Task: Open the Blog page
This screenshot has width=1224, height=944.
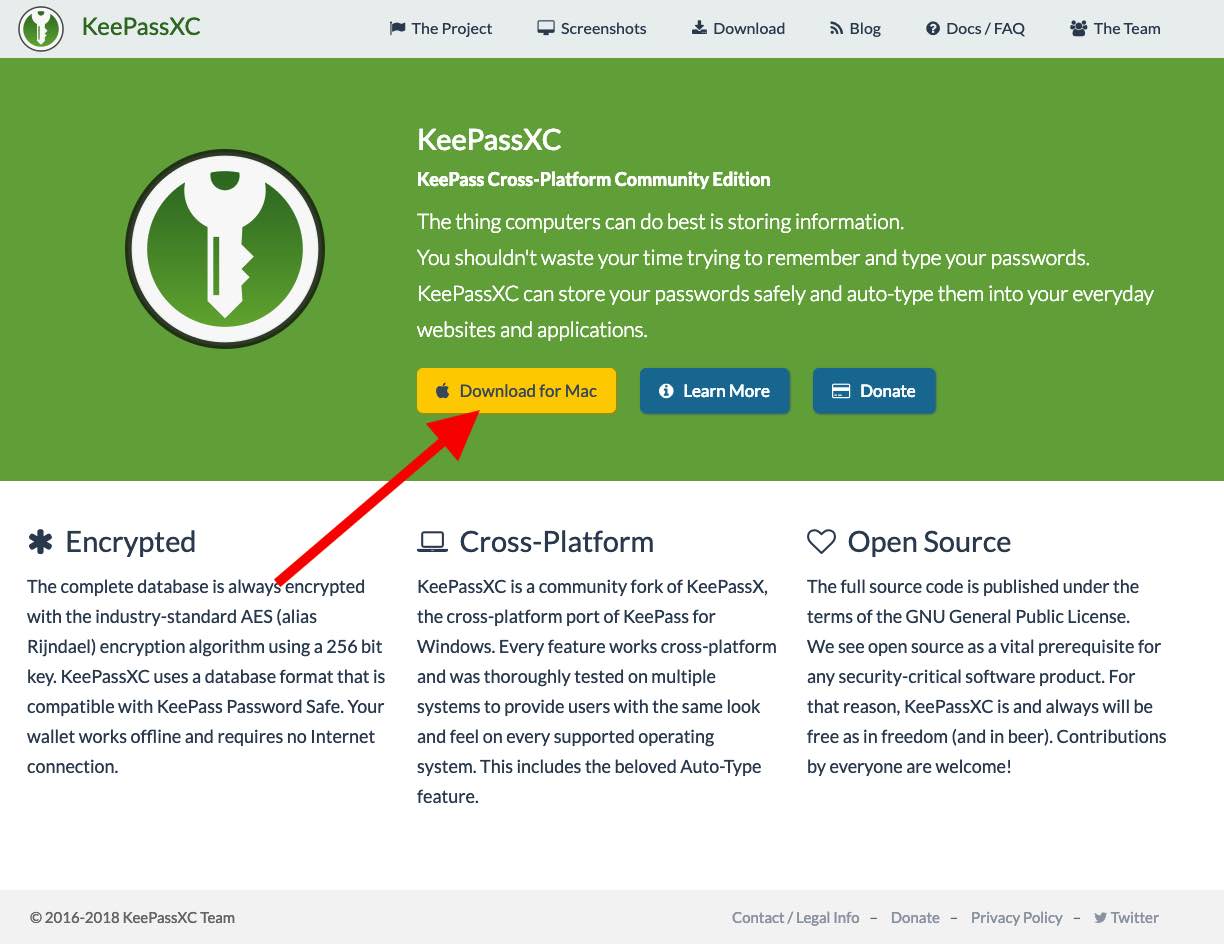Action: tap(865, 28)
